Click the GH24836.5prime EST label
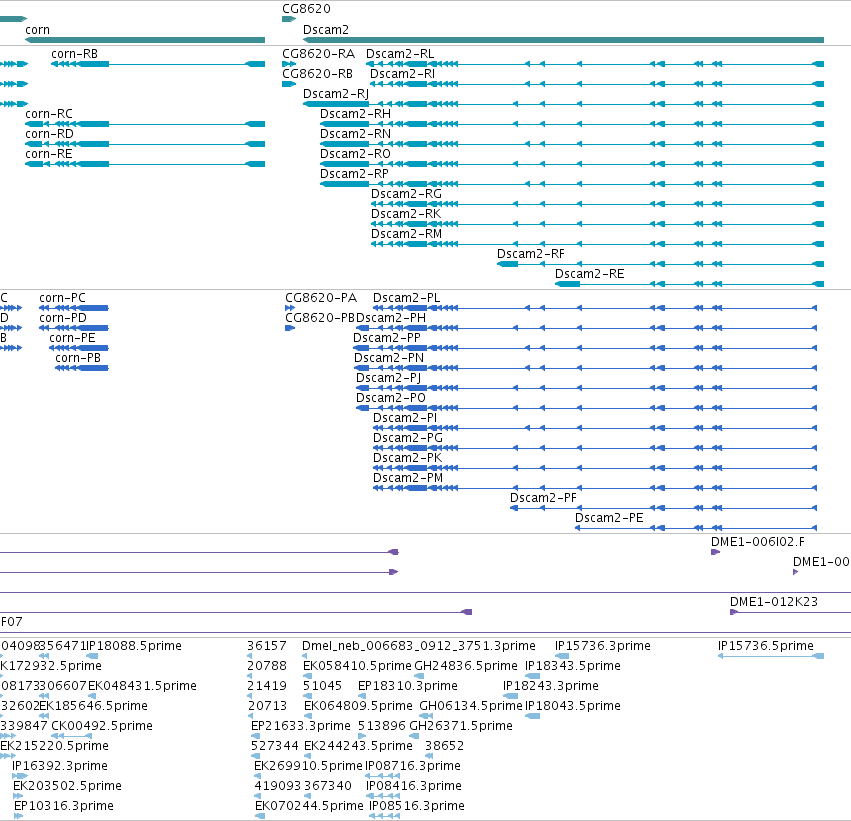Viewport: 851px width, 821px height. point(466,666)
